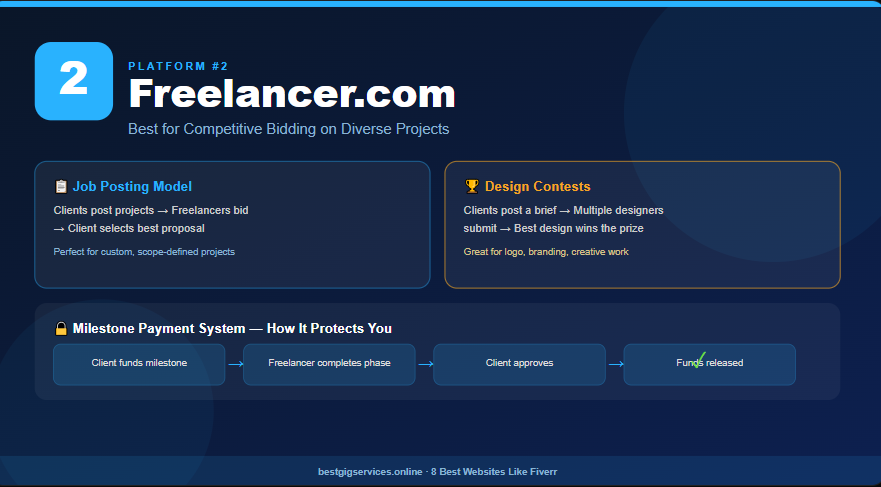Viewport: 881px width, 487px height.
Task: Click the footer text 'bestgigservices.online · 8 Best Websites Like Fiverr'
Action: click(438, 472)
